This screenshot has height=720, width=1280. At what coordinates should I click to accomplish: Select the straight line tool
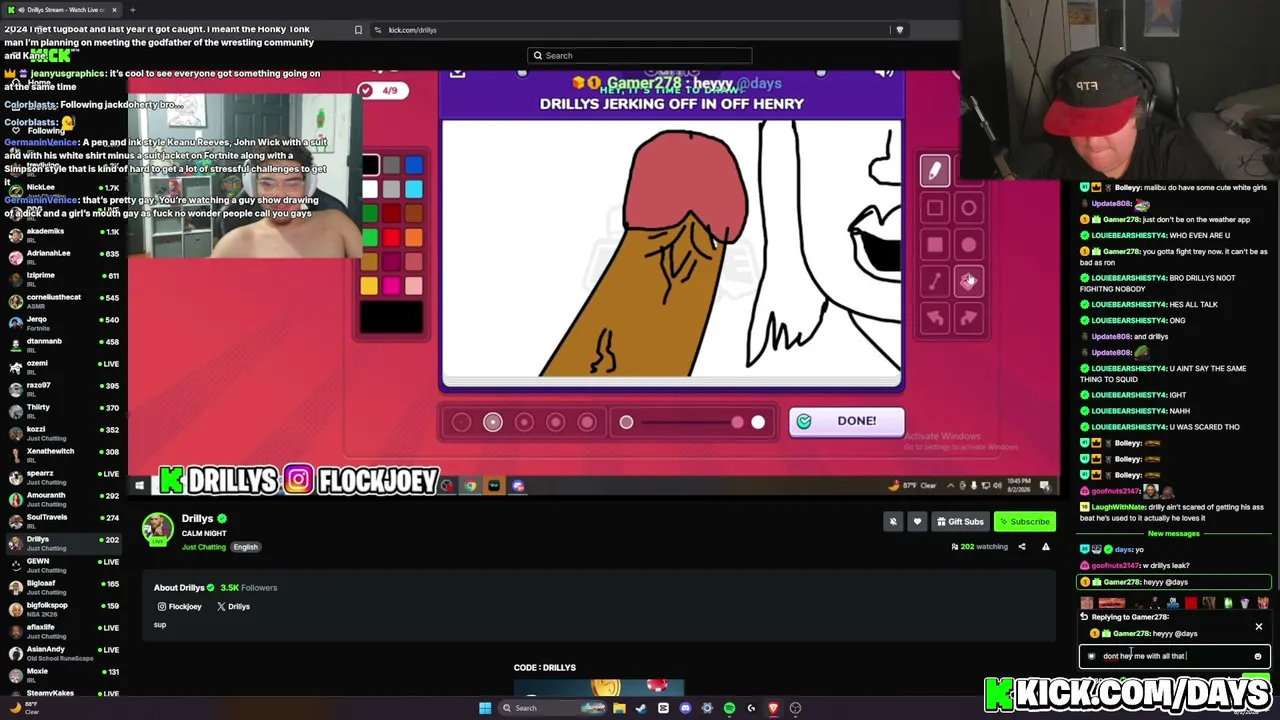coord(934,282)
